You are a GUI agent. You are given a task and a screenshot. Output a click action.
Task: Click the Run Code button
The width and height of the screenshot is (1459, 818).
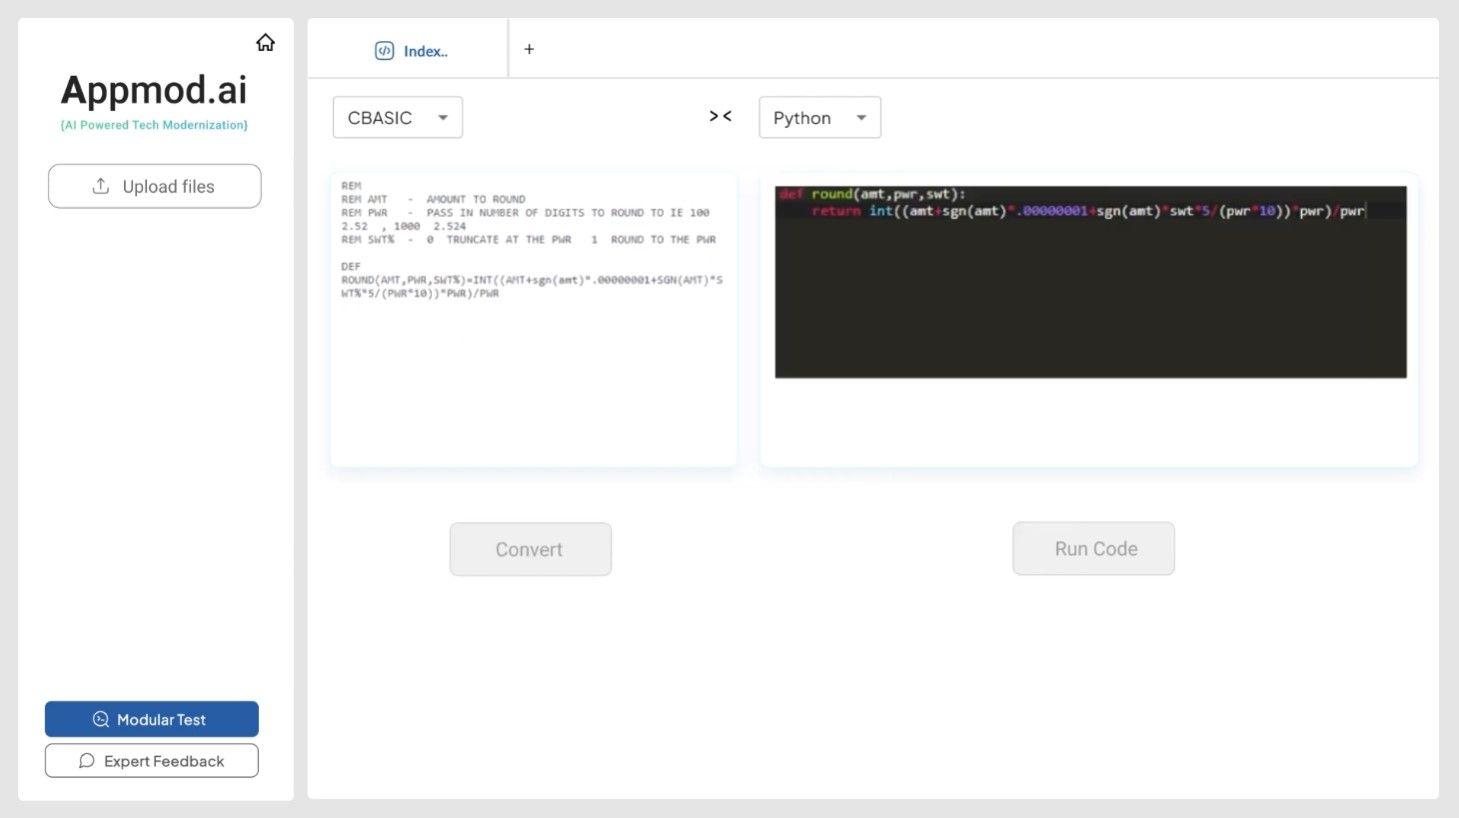[1094, 548]
